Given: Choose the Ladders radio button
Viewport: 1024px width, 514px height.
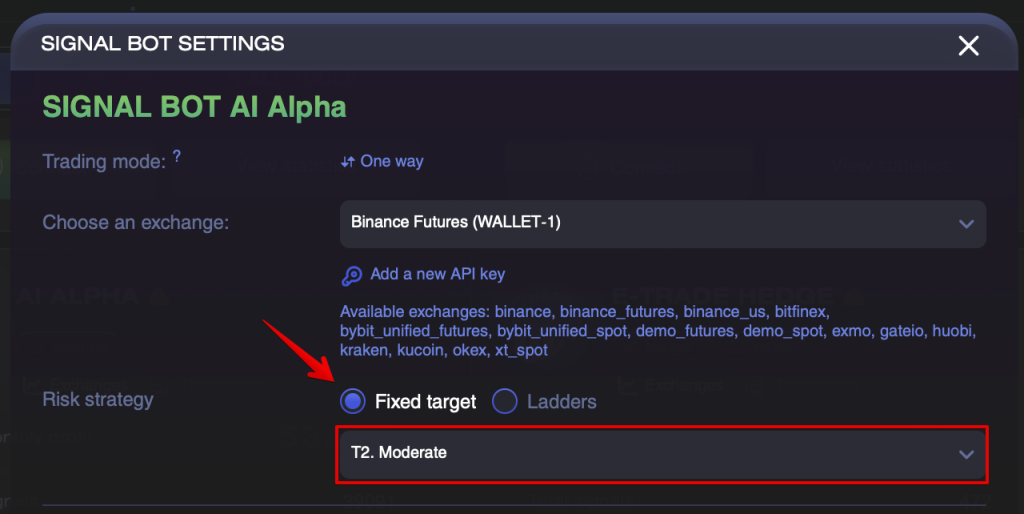Looking at the screenshot, I should click(x=505, y=401).
